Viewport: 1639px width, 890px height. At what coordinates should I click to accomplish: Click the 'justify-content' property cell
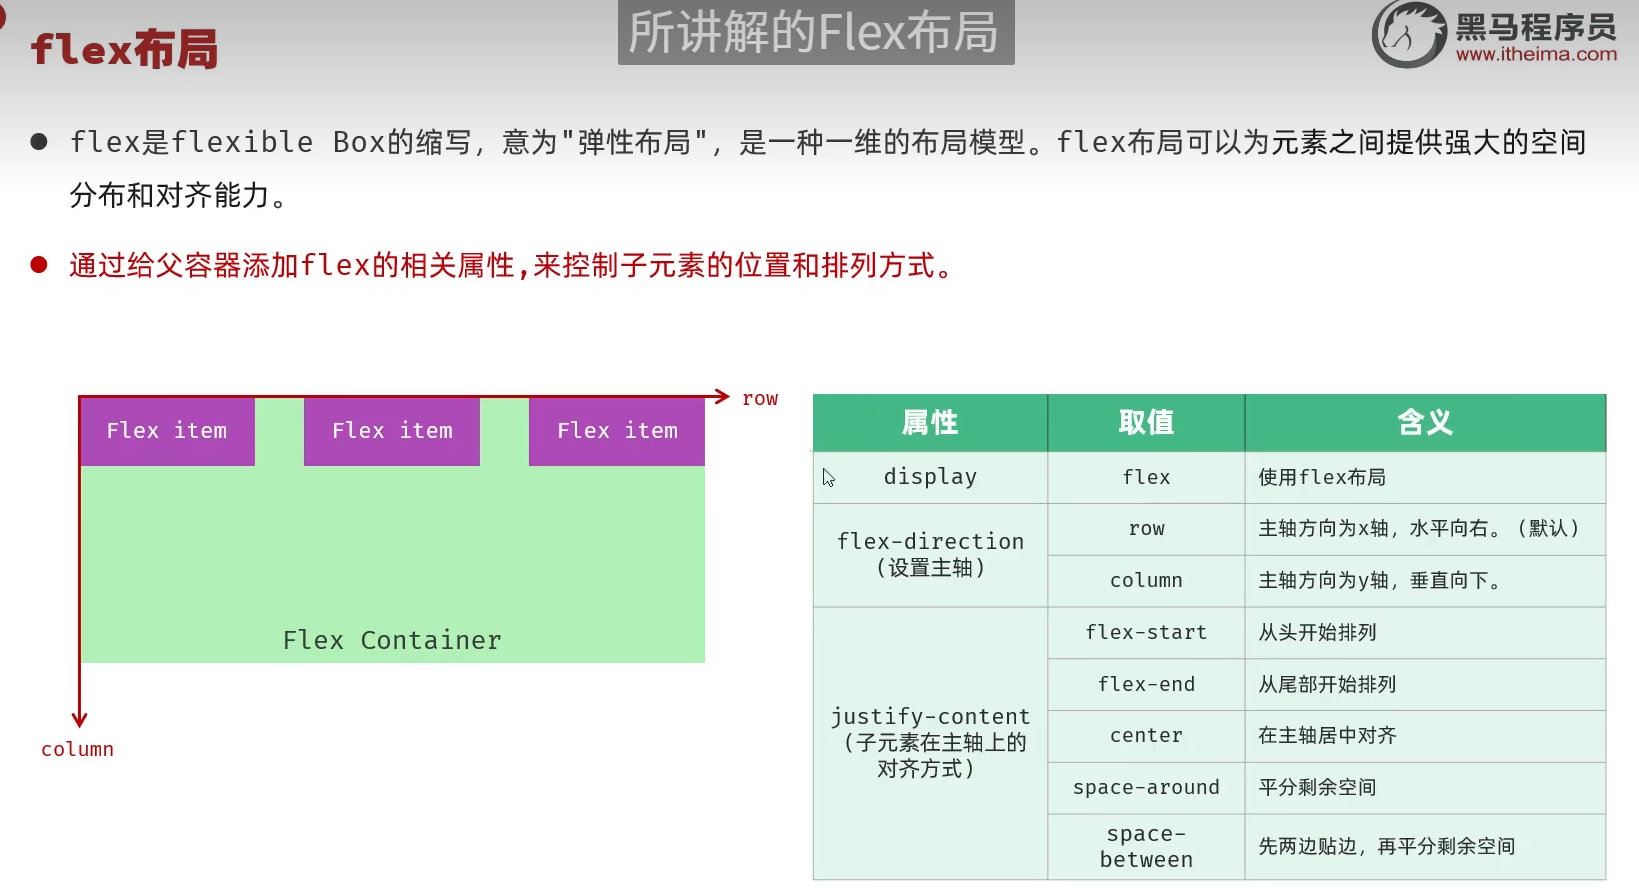[x=930, y=743]
